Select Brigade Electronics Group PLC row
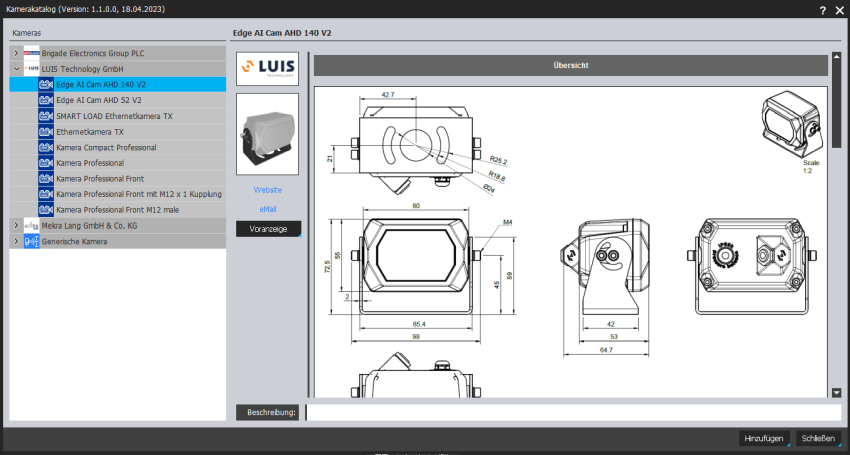The image size is (850, 455). pos(118,53)
